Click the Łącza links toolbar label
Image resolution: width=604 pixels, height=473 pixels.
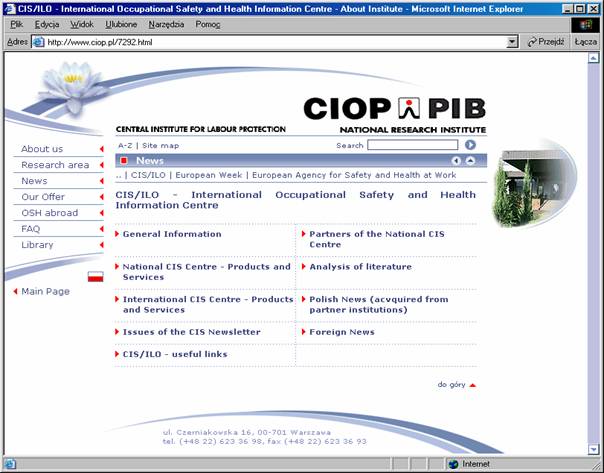[x=586, y=42]
